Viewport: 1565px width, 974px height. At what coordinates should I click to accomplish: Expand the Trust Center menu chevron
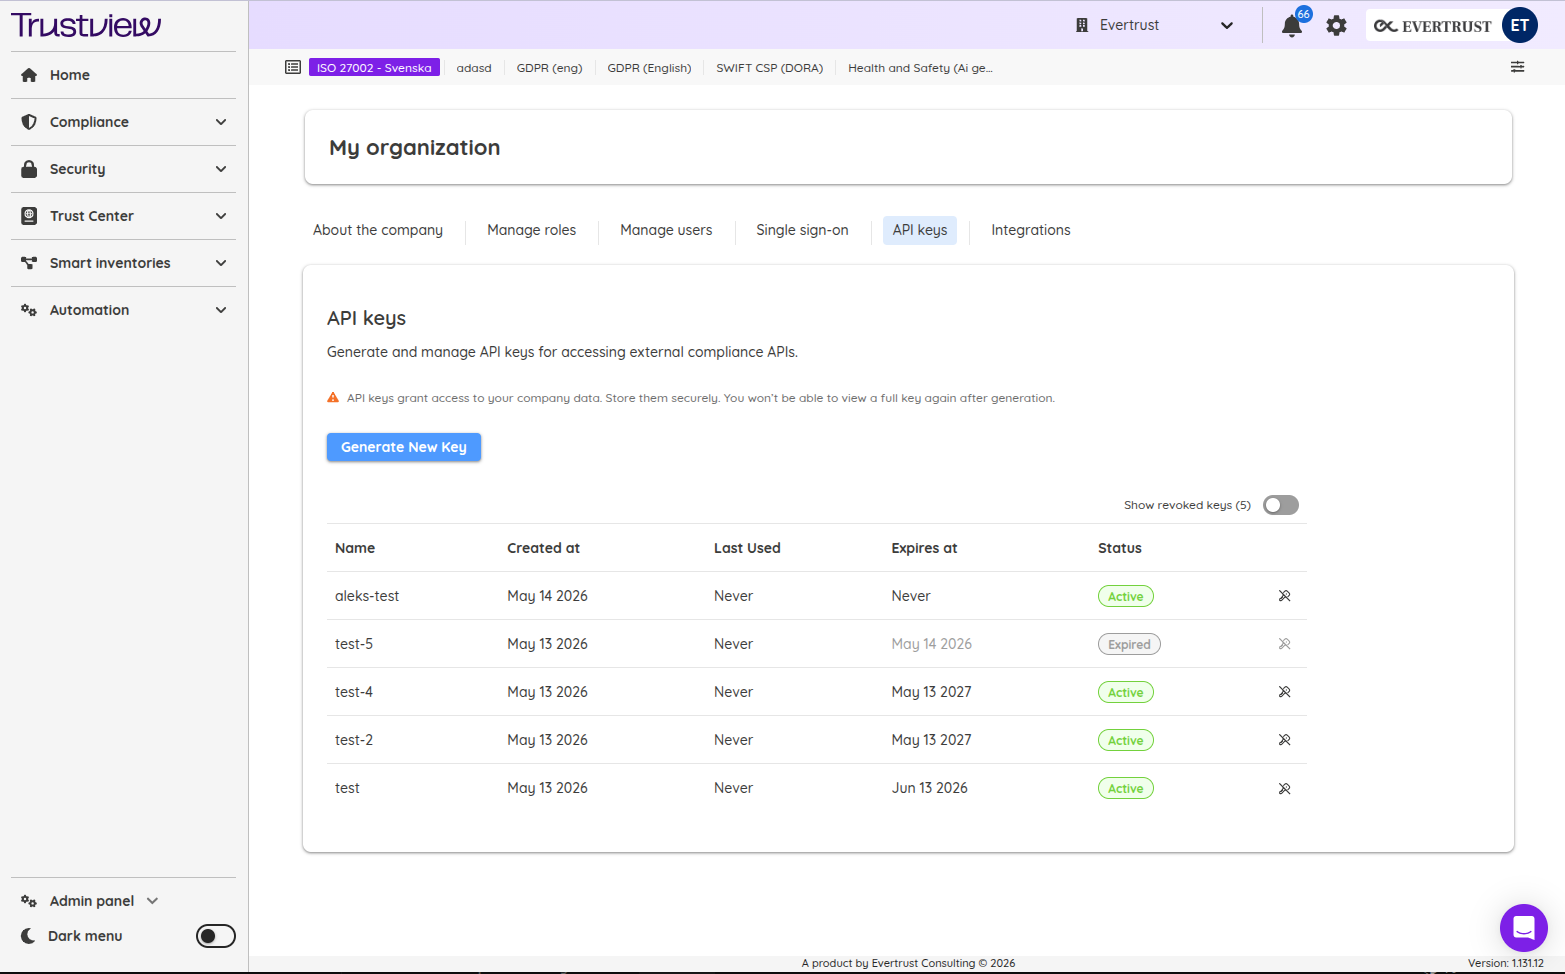click(x=221, y=216)
